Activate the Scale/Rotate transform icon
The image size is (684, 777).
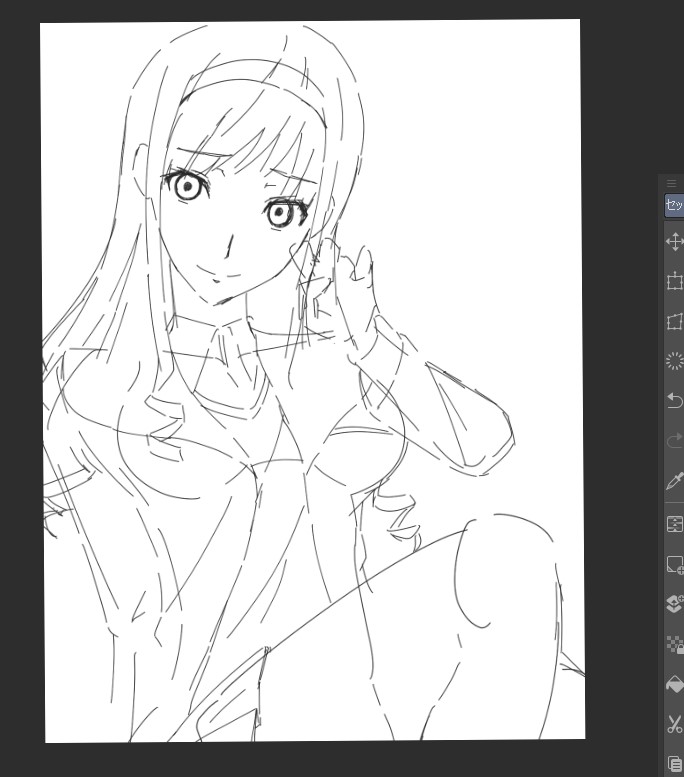(x=675, y=281)
